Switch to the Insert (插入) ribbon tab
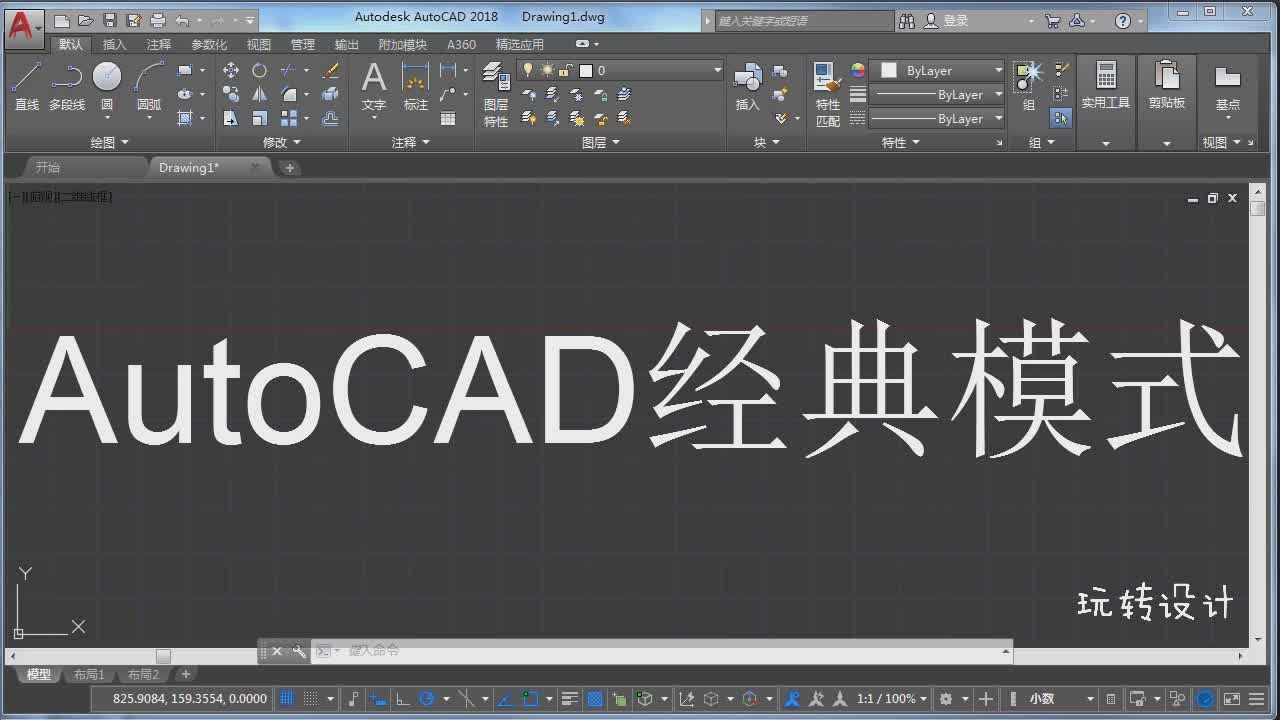The image size is (1280, 720). click(115, 44)
